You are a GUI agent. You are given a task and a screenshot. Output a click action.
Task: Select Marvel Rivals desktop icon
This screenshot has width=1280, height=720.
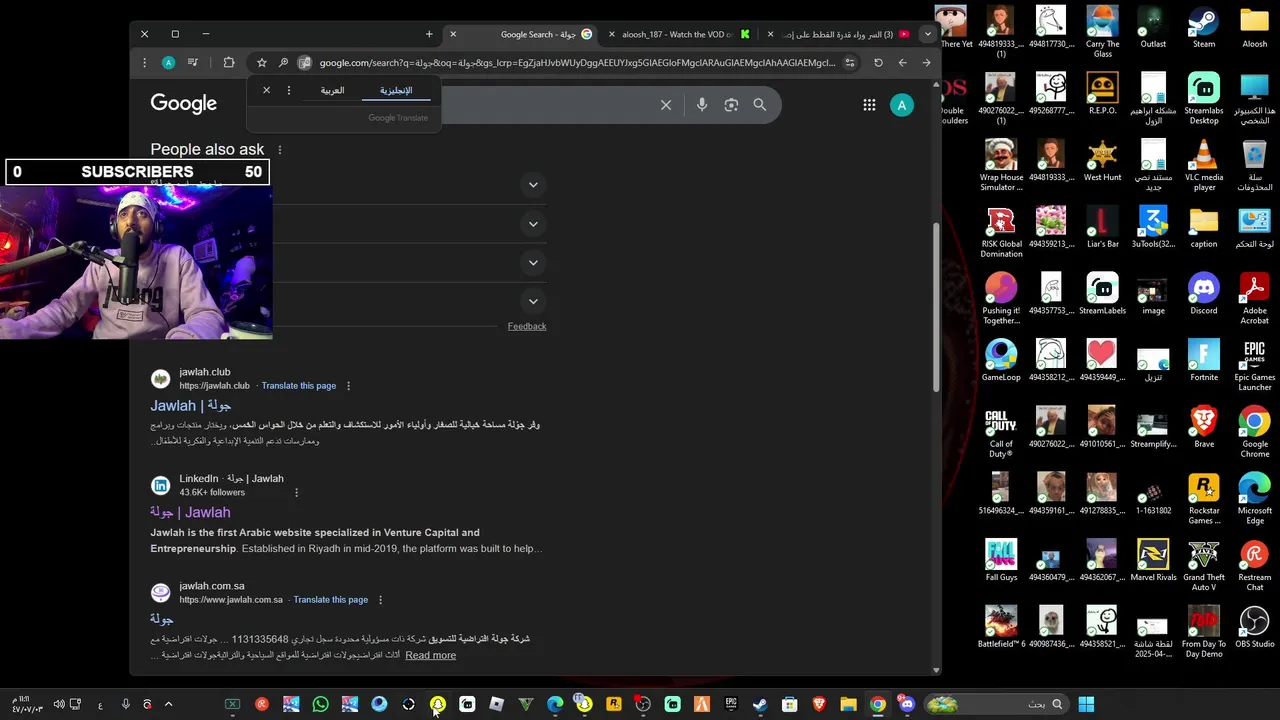(1153, 561)
